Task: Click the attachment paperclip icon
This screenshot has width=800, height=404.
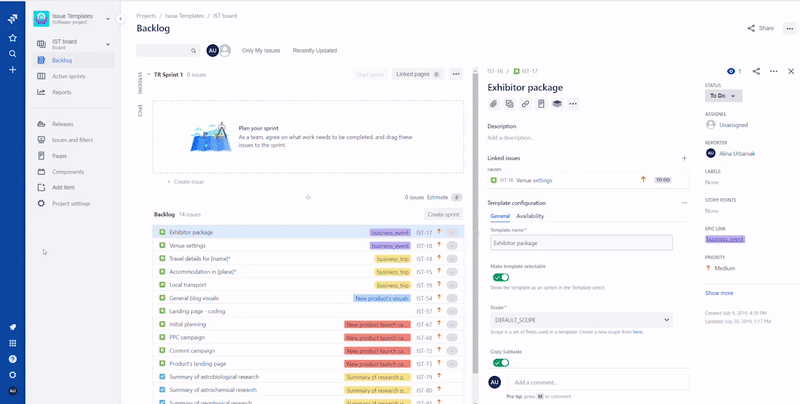Action: click(x=493, y=104)
